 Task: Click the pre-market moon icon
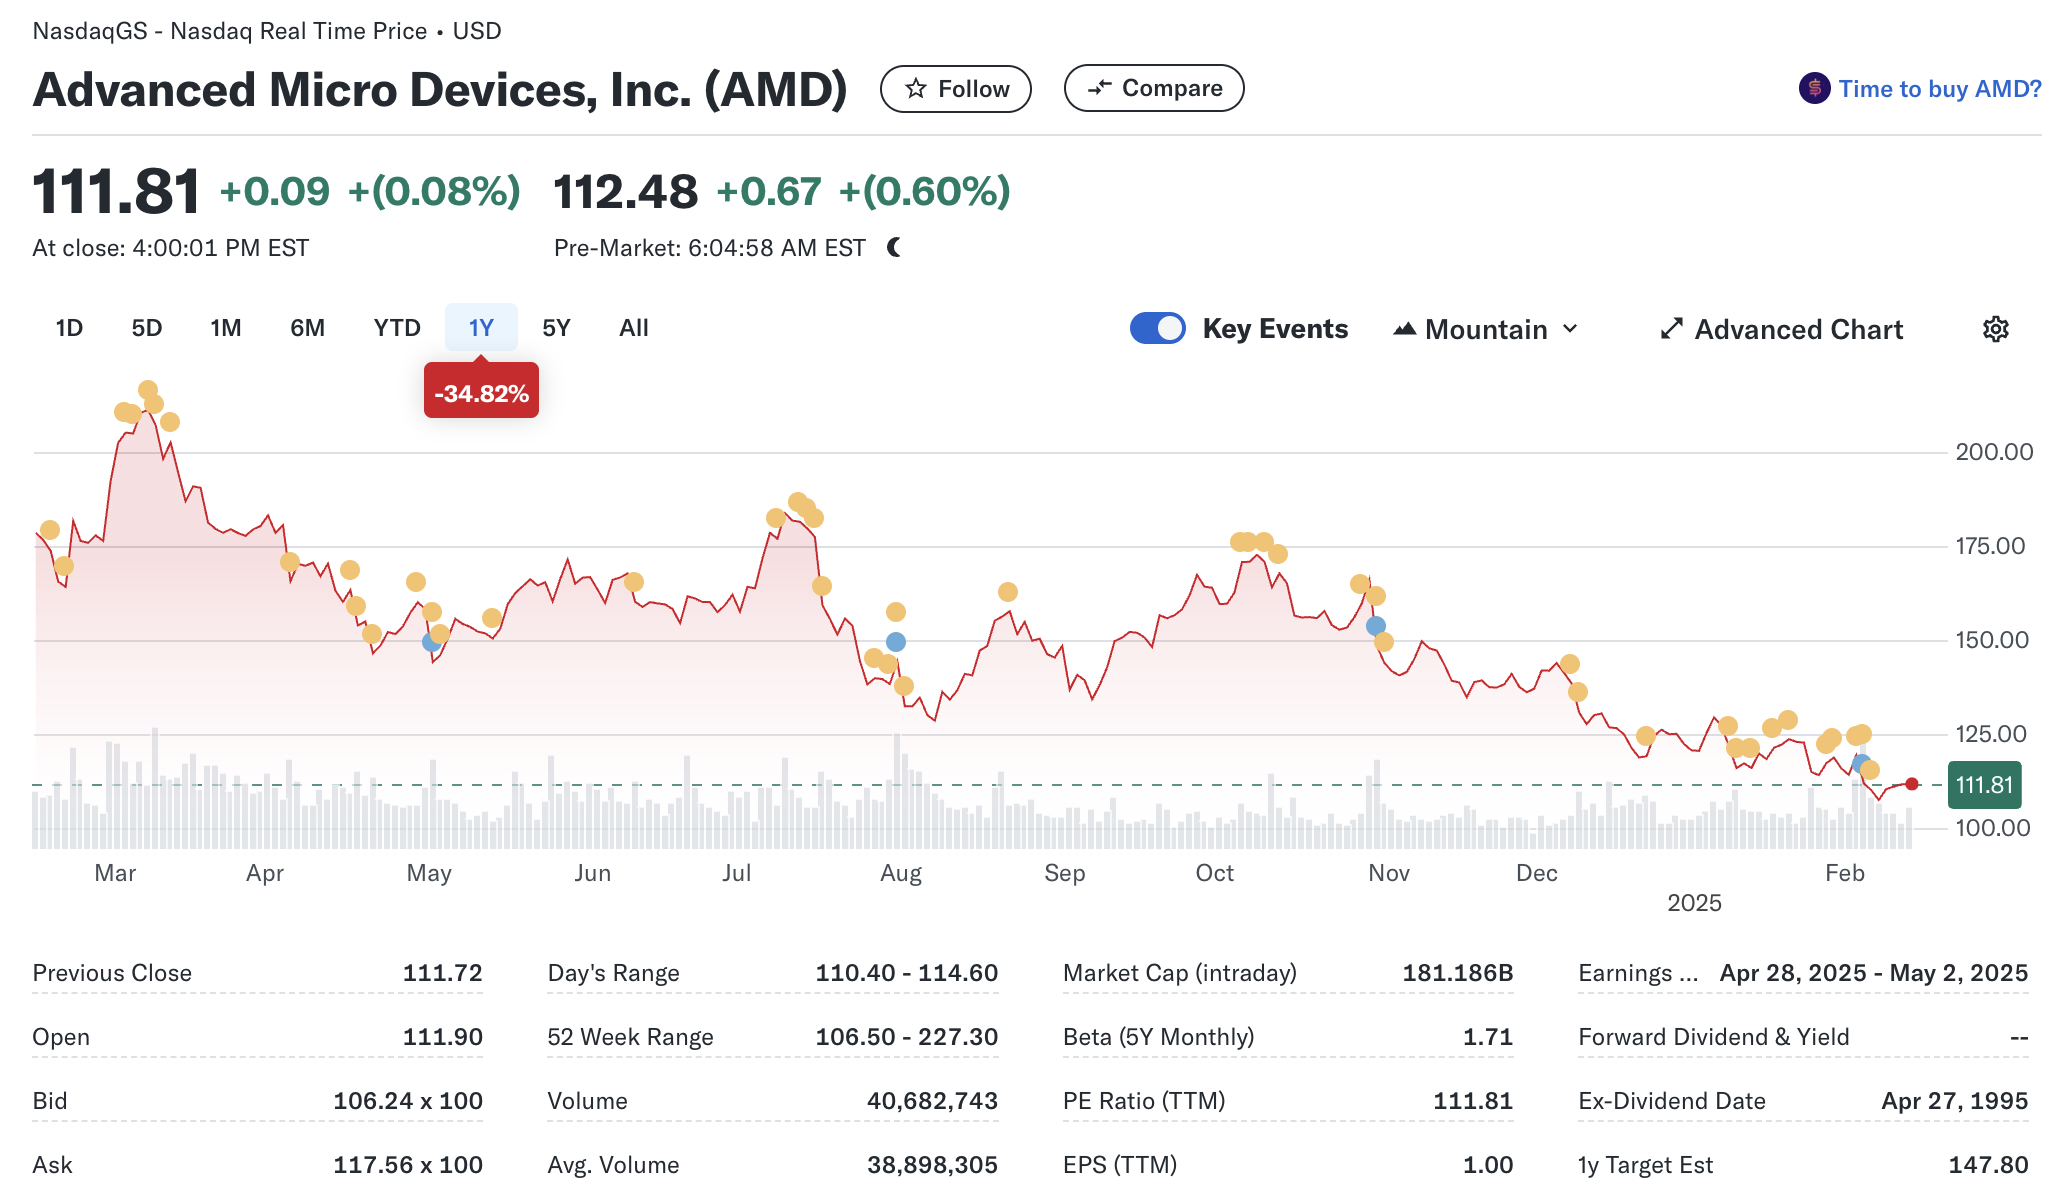(894, 247)
